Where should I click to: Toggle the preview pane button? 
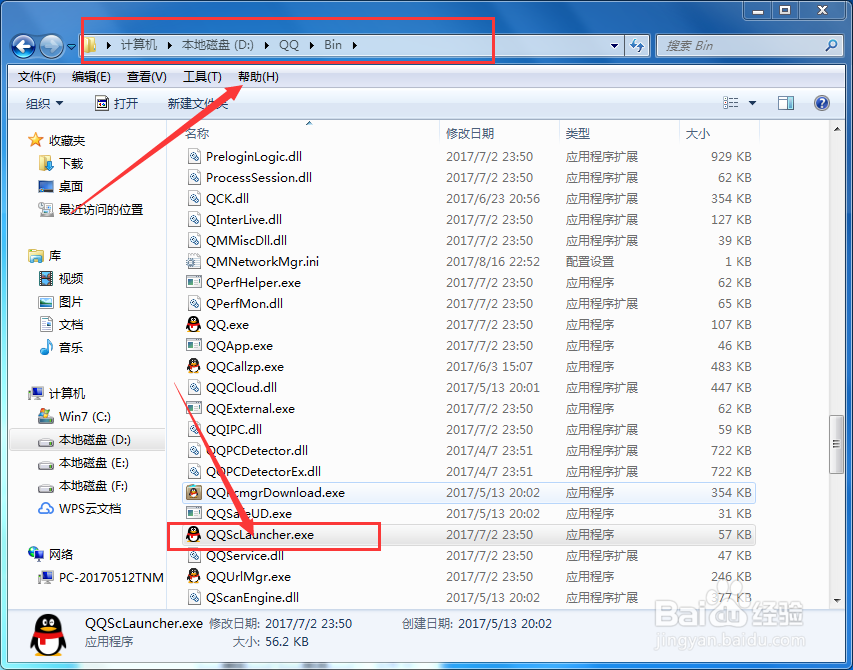pos(786,103)
